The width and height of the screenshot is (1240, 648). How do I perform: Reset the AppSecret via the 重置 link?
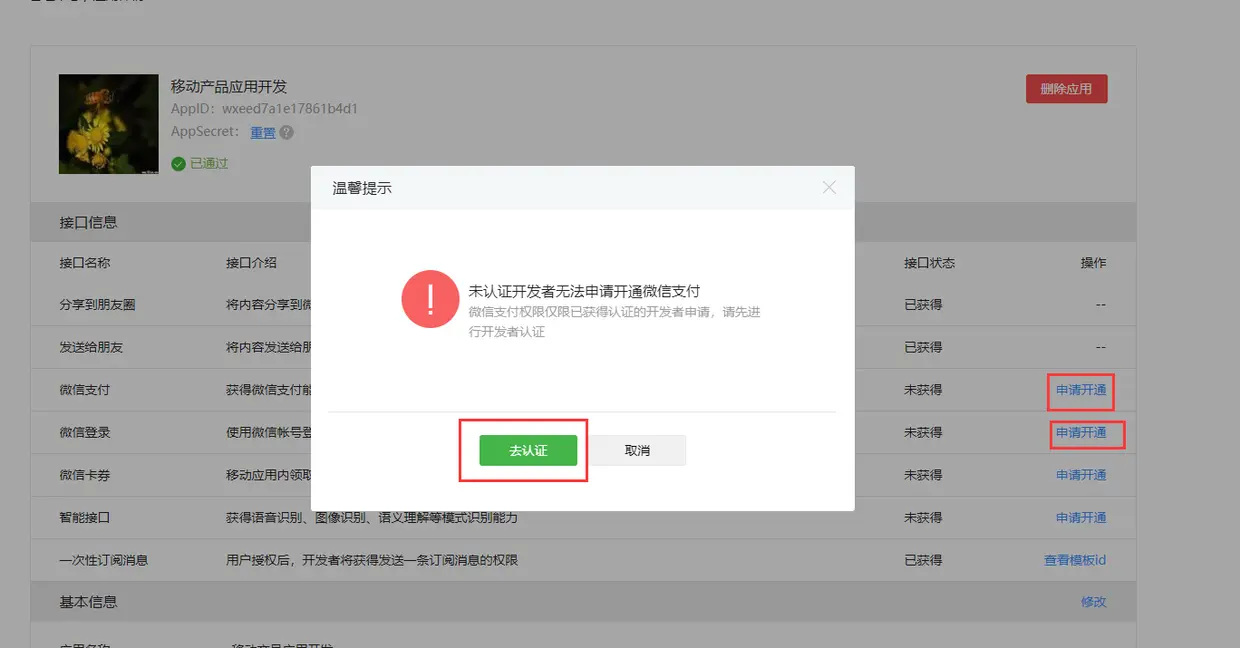[x=261, y=132]
